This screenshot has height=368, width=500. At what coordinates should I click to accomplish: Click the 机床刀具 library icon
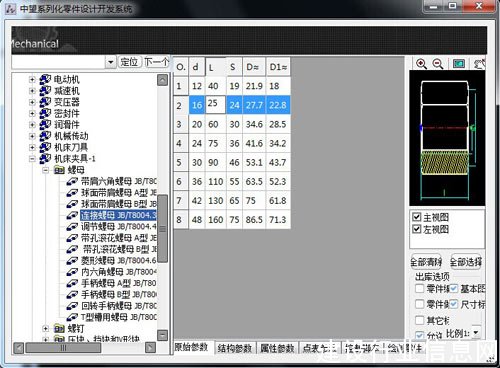(x=45, y=147)
